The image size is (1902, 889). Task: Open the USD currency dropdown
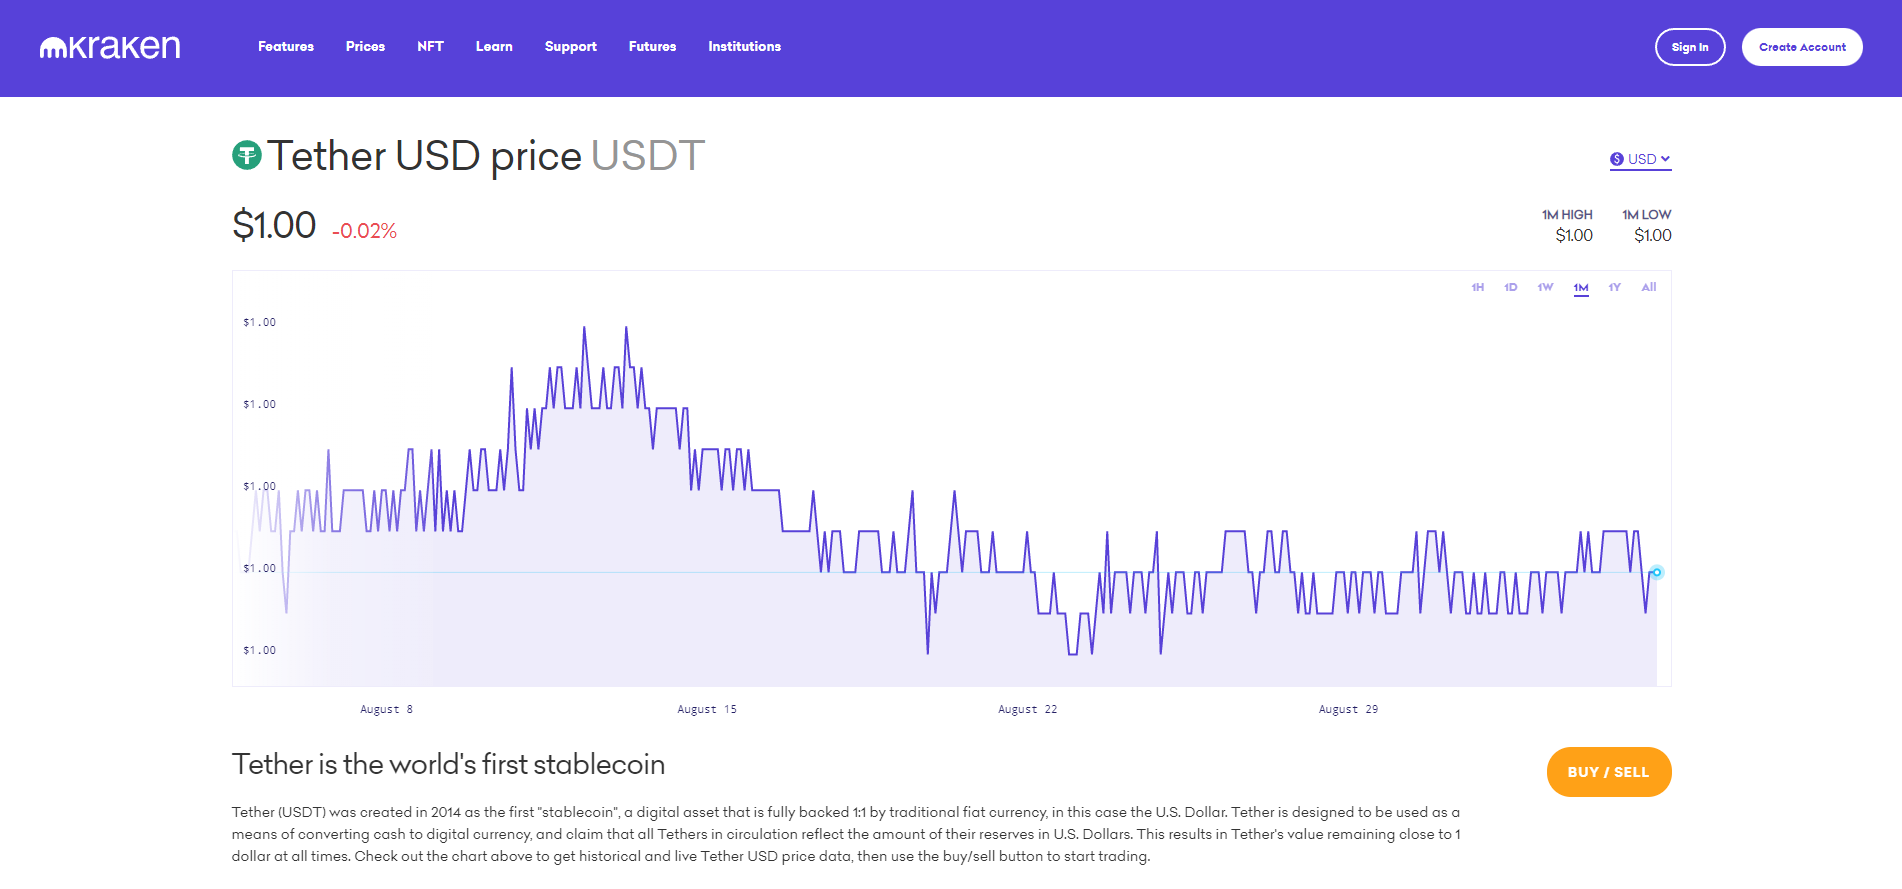pyautogui.click(x=1641, y=159)
